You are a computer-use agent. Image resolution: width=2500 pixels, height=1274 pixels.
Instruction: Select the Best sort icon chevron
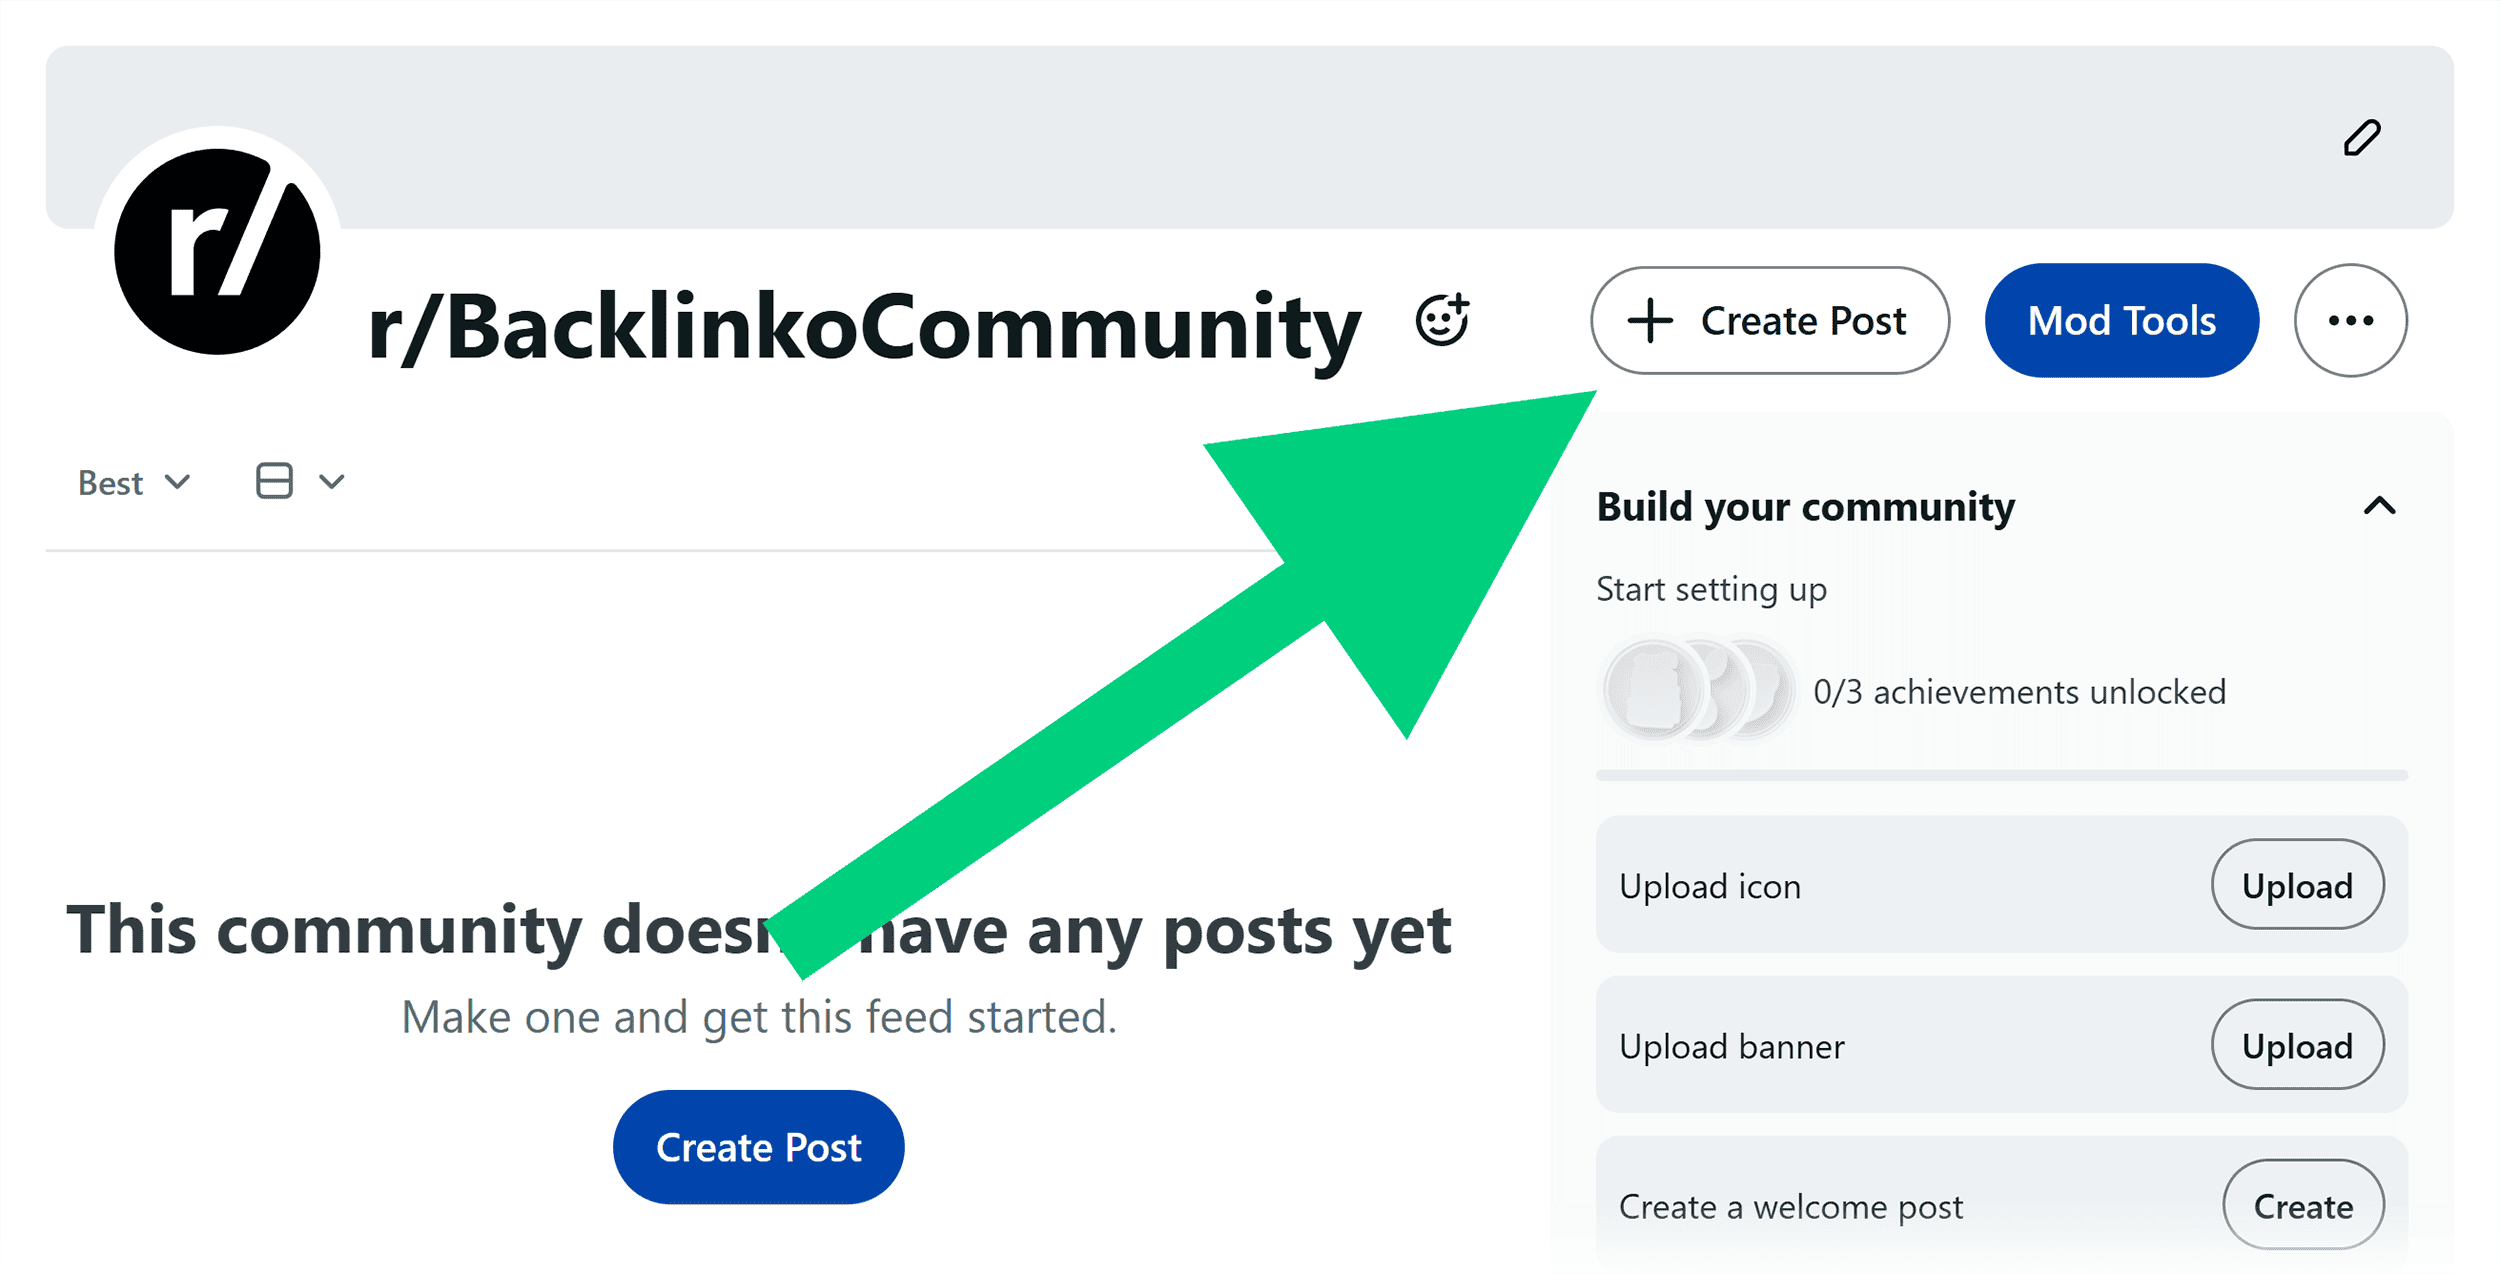coord(179,481)
